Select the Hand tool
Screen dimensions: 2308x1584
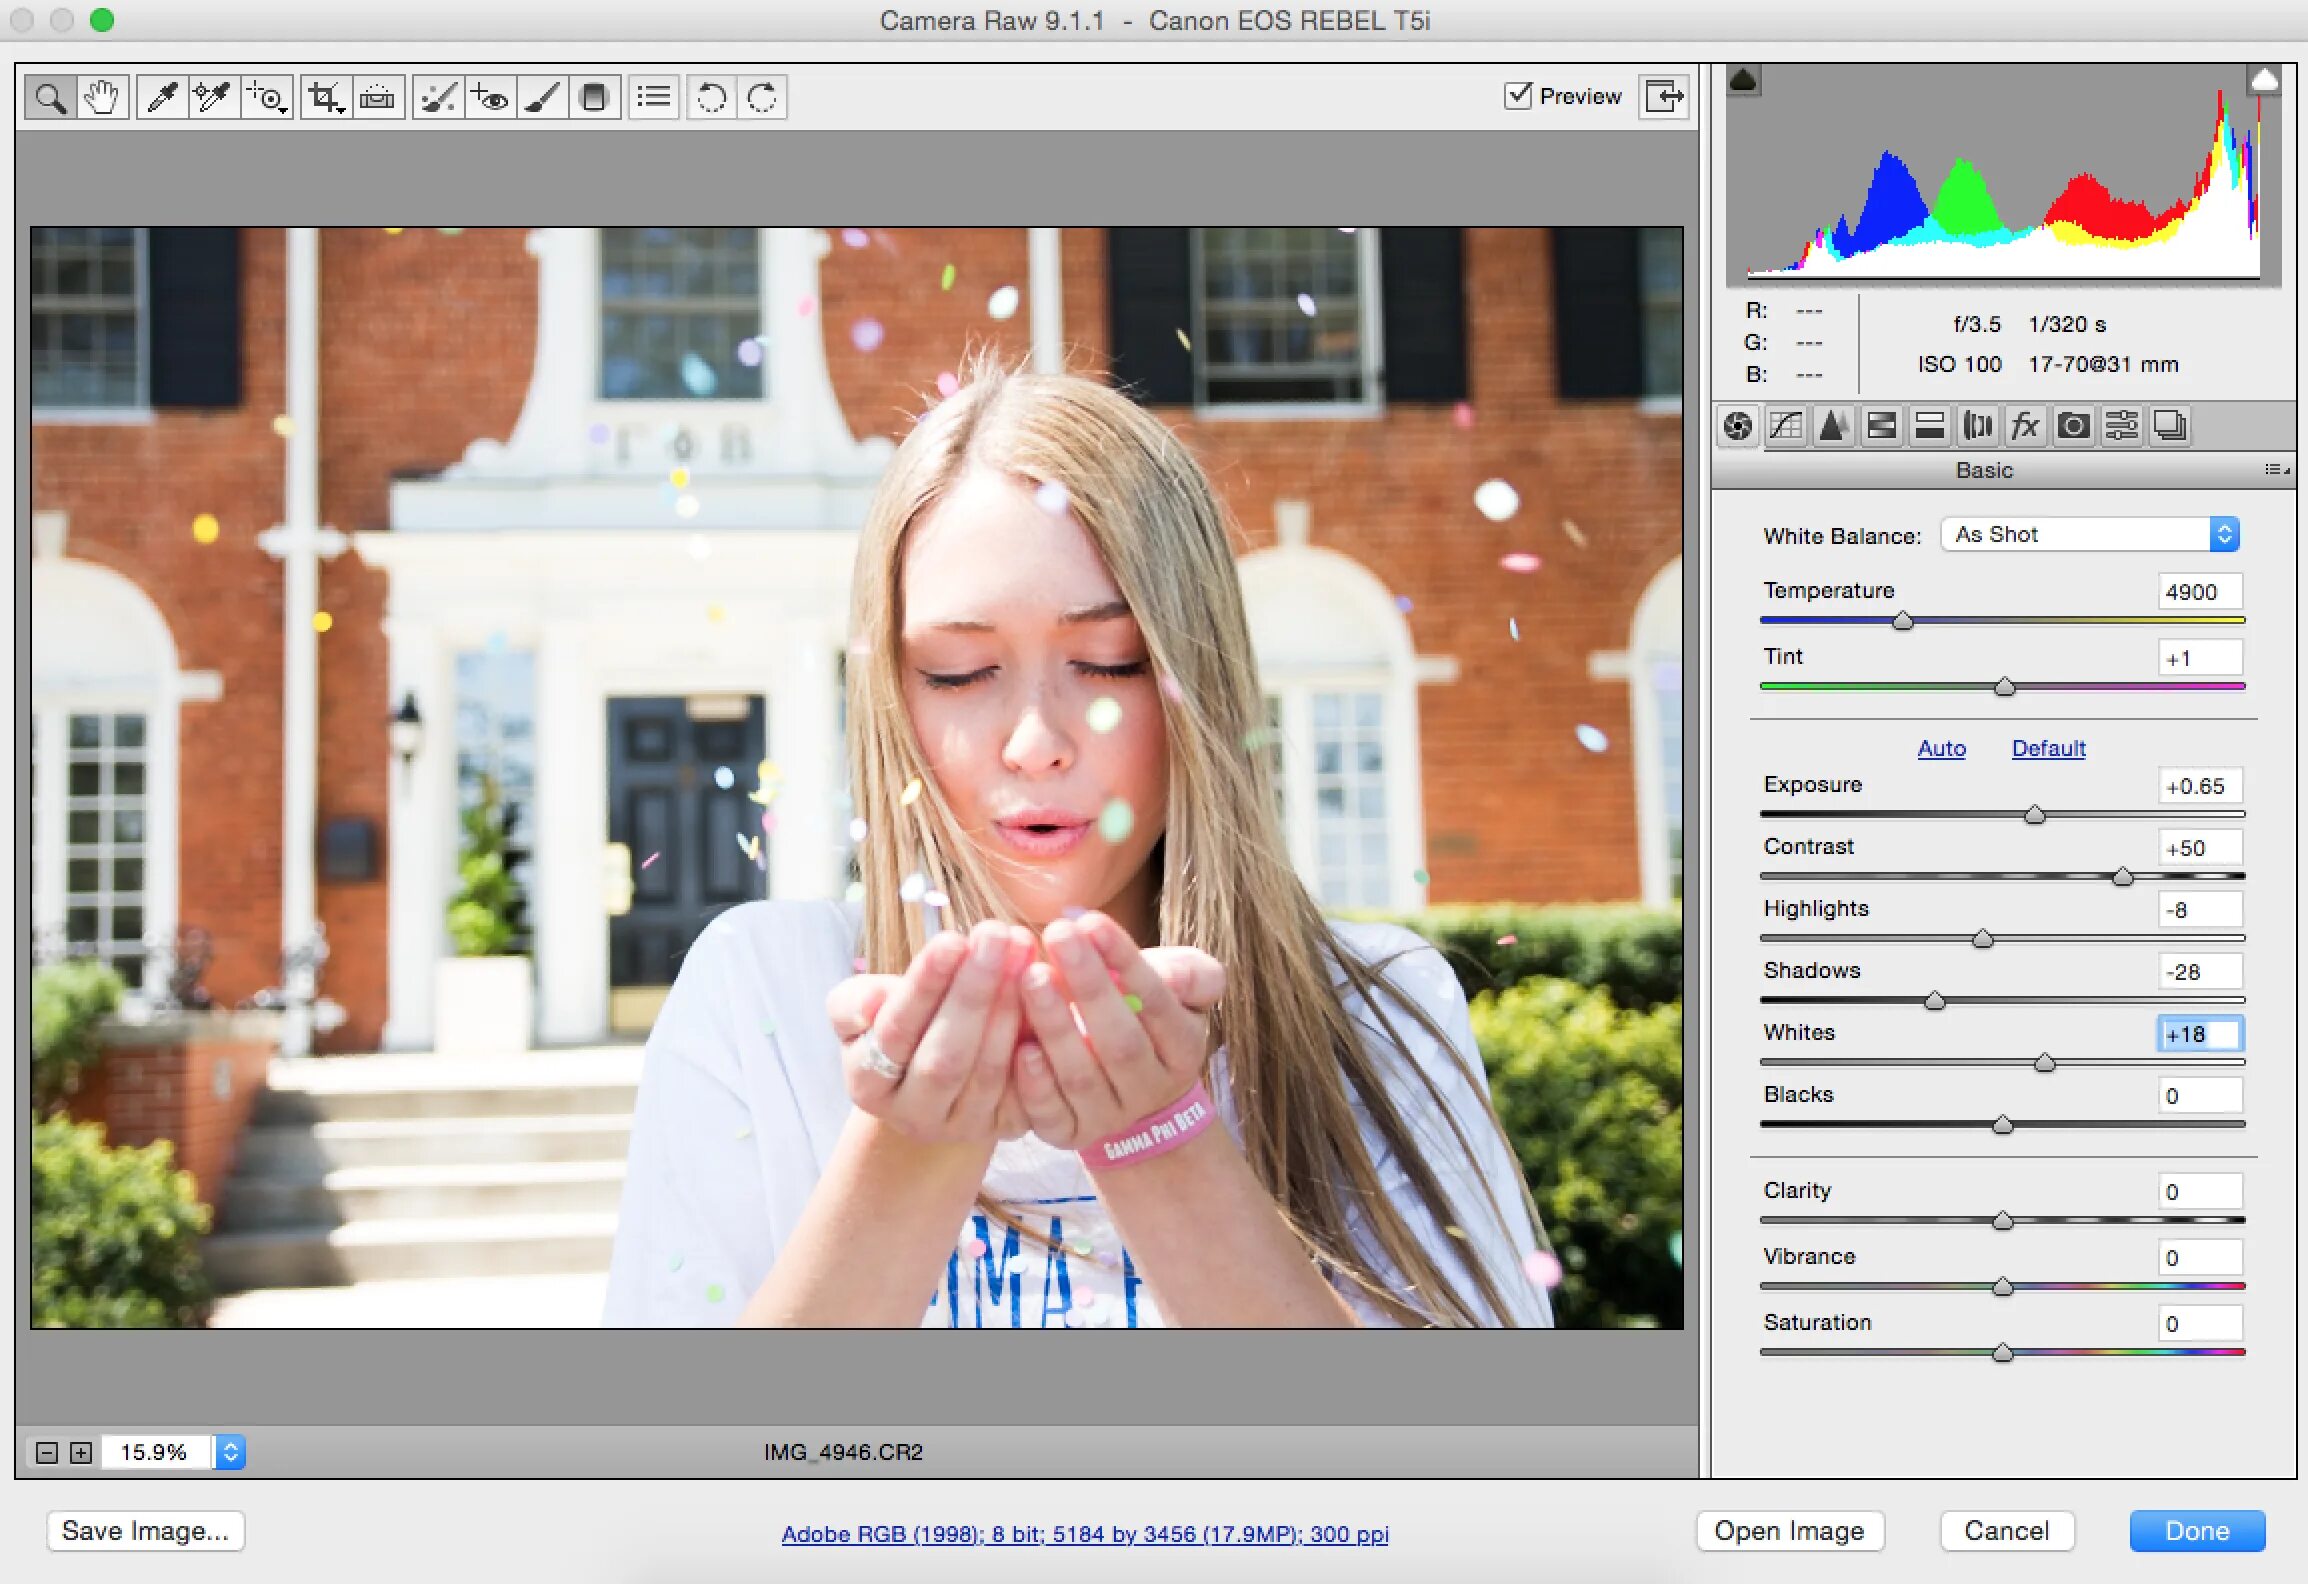(x=102, y=98)
